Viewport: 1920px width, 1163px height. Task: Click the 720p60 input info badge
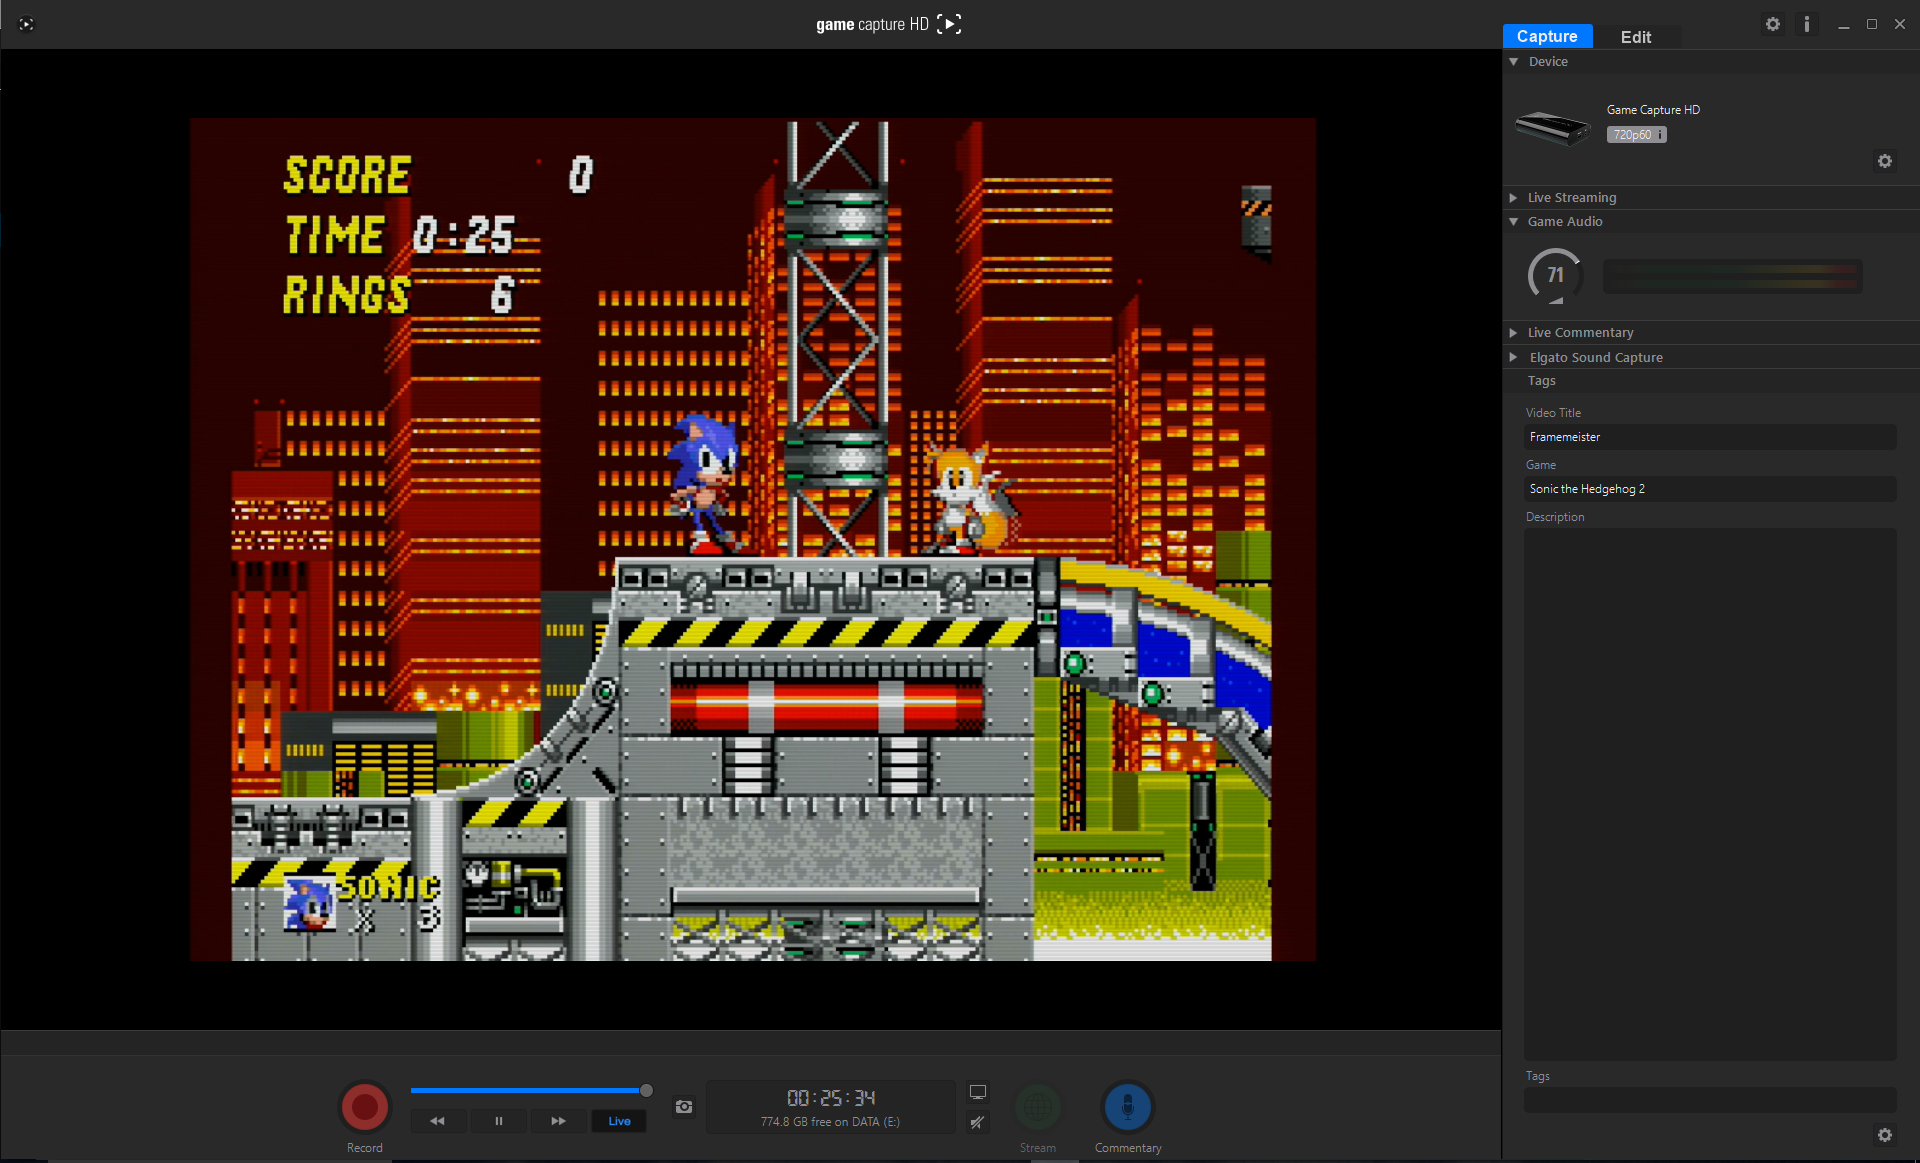[1636, 135]
